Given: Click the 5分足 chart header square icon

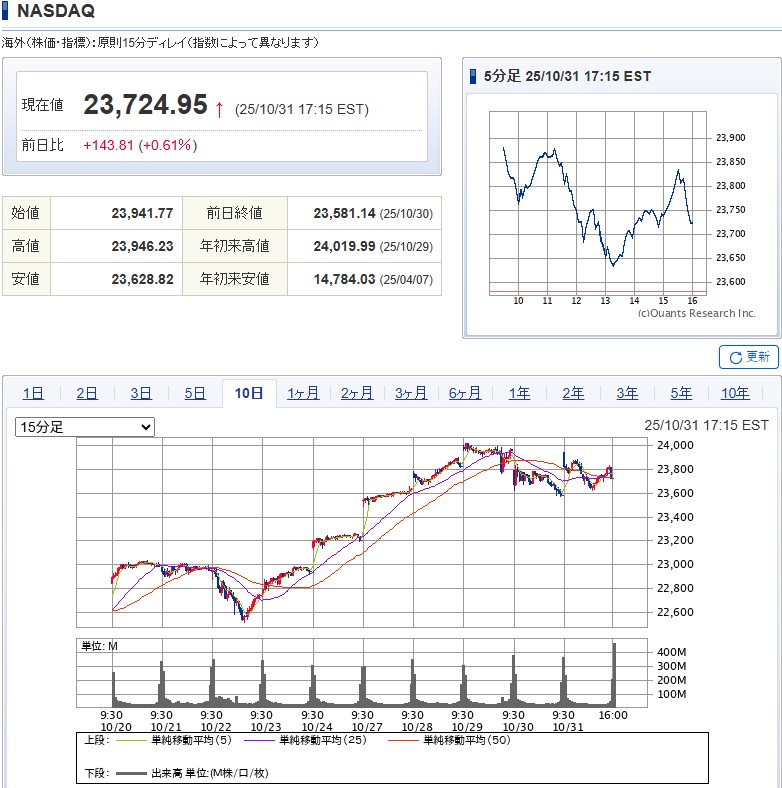Looking at the screenshot, I should click(474, 76).
